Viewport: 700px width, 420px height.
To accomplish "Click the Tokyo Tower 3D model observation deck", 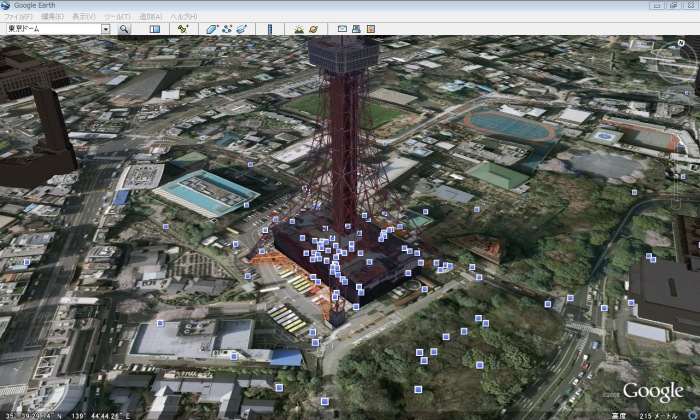I will tap(343, 54).
